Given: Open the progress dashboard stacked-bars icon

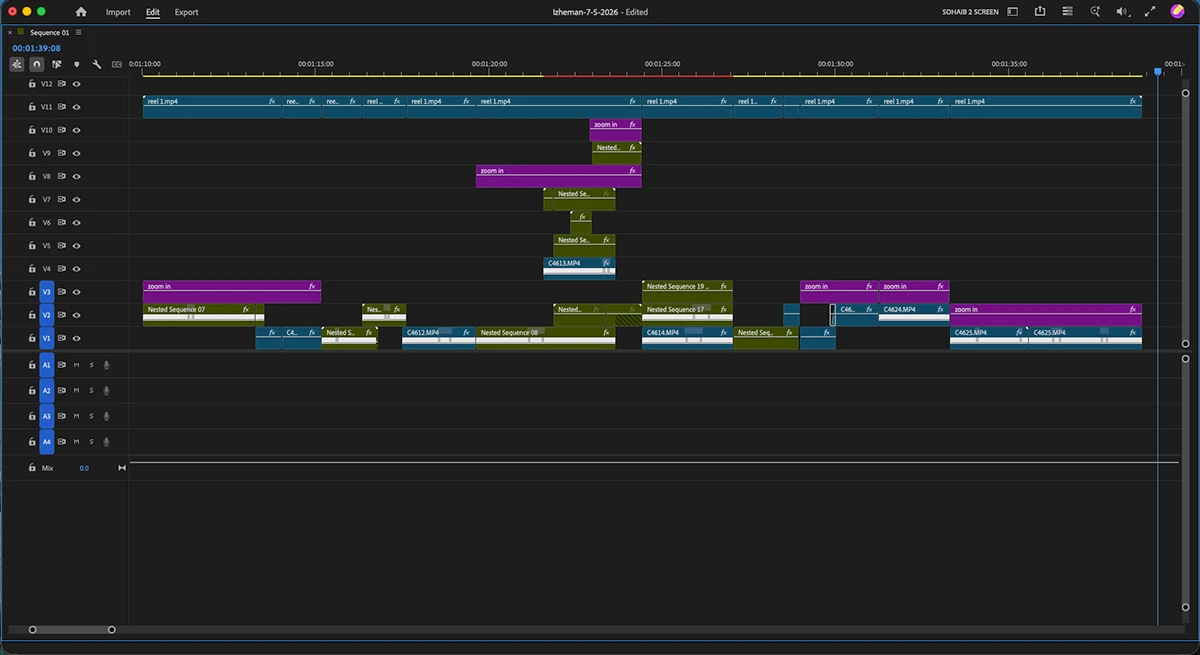Looking at the screenshot, I should tap(1068, 12).
